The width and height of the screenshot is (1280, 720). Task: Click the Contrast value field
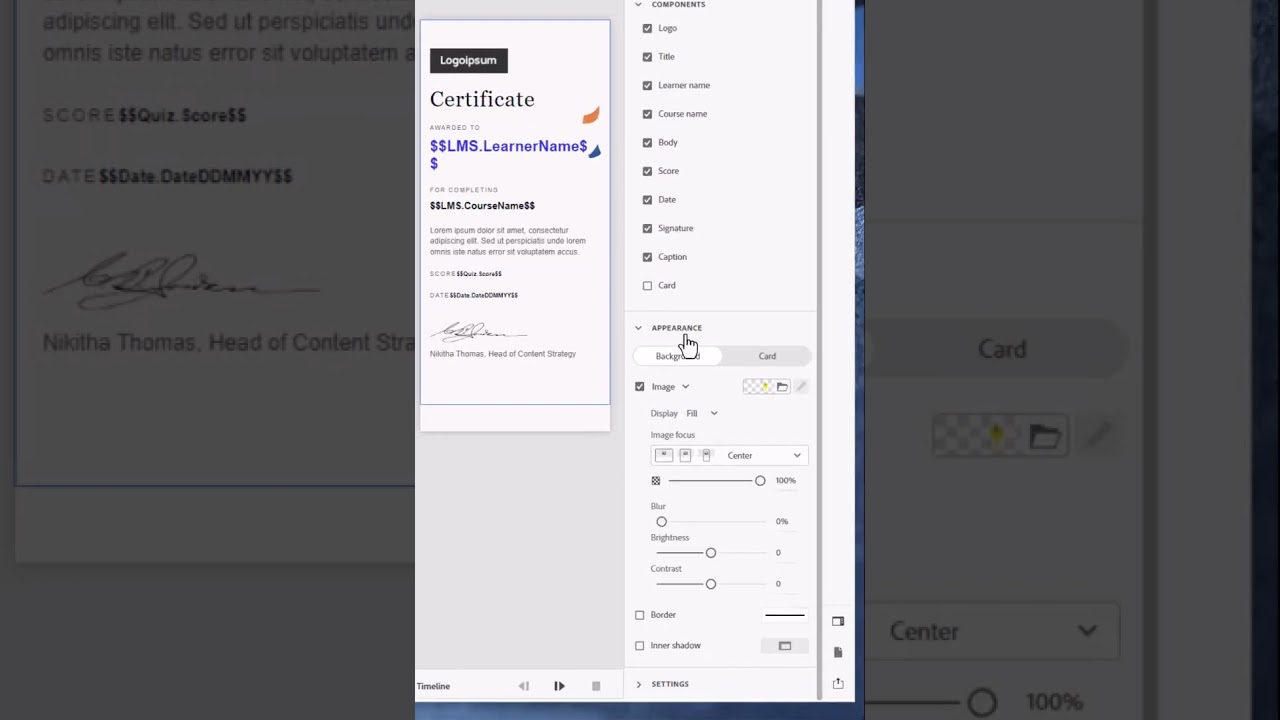[x=778, y=584]
